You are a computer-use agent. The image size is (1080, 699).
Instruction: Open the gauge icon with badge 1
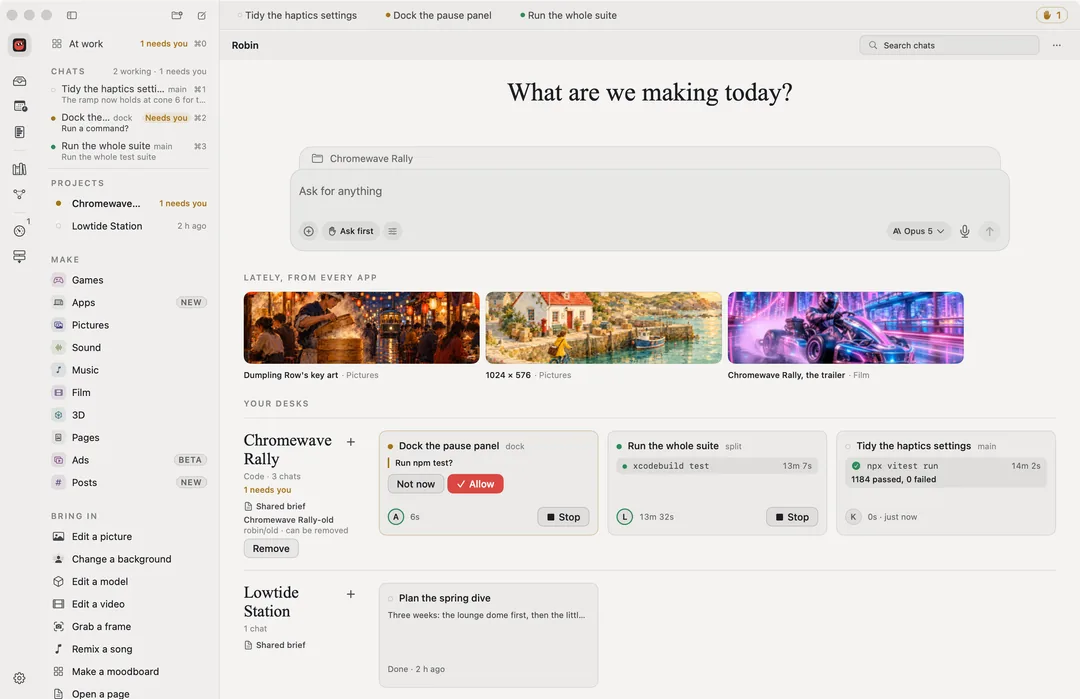coord(19,231)
